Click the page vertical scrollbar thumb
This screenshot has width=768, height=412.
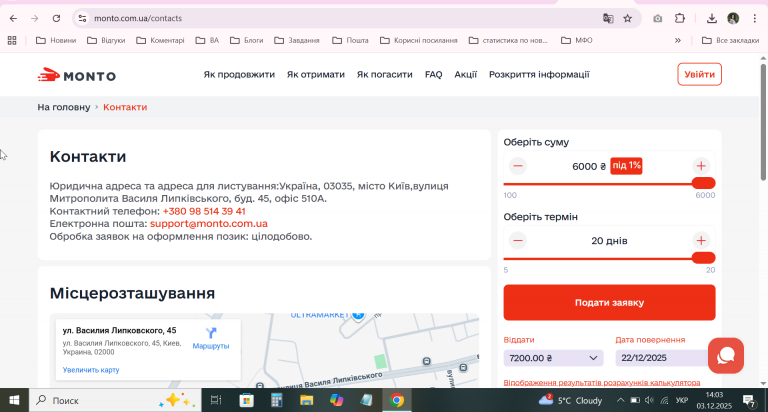763,121
